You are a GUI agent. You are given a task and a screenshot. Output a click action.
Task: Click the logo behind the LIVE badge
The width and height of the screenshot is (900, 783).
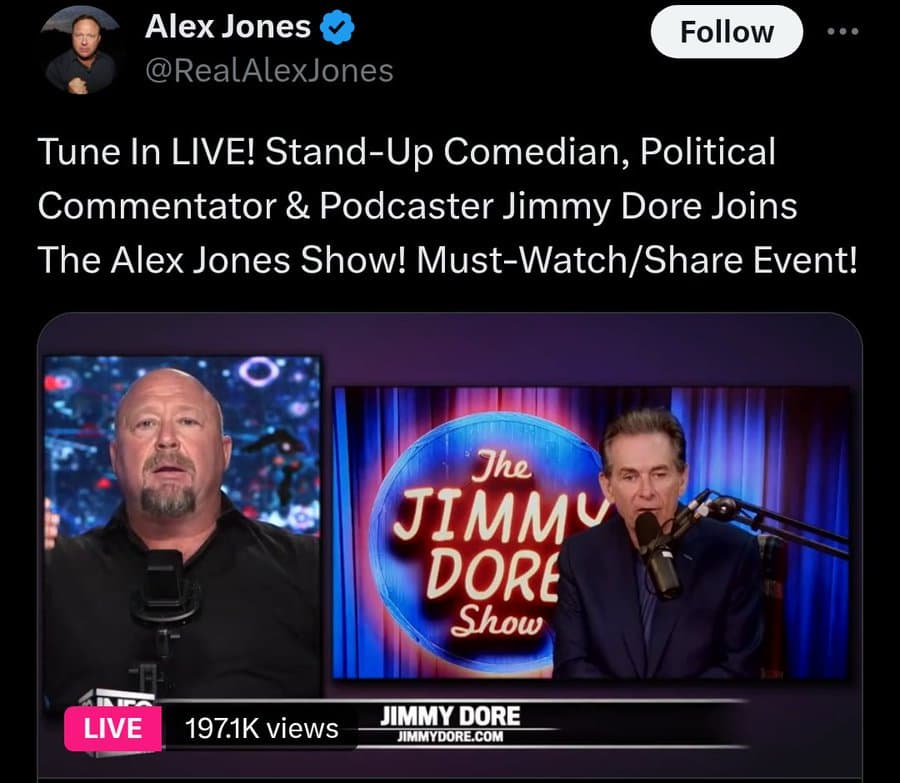tap(118, 697)
